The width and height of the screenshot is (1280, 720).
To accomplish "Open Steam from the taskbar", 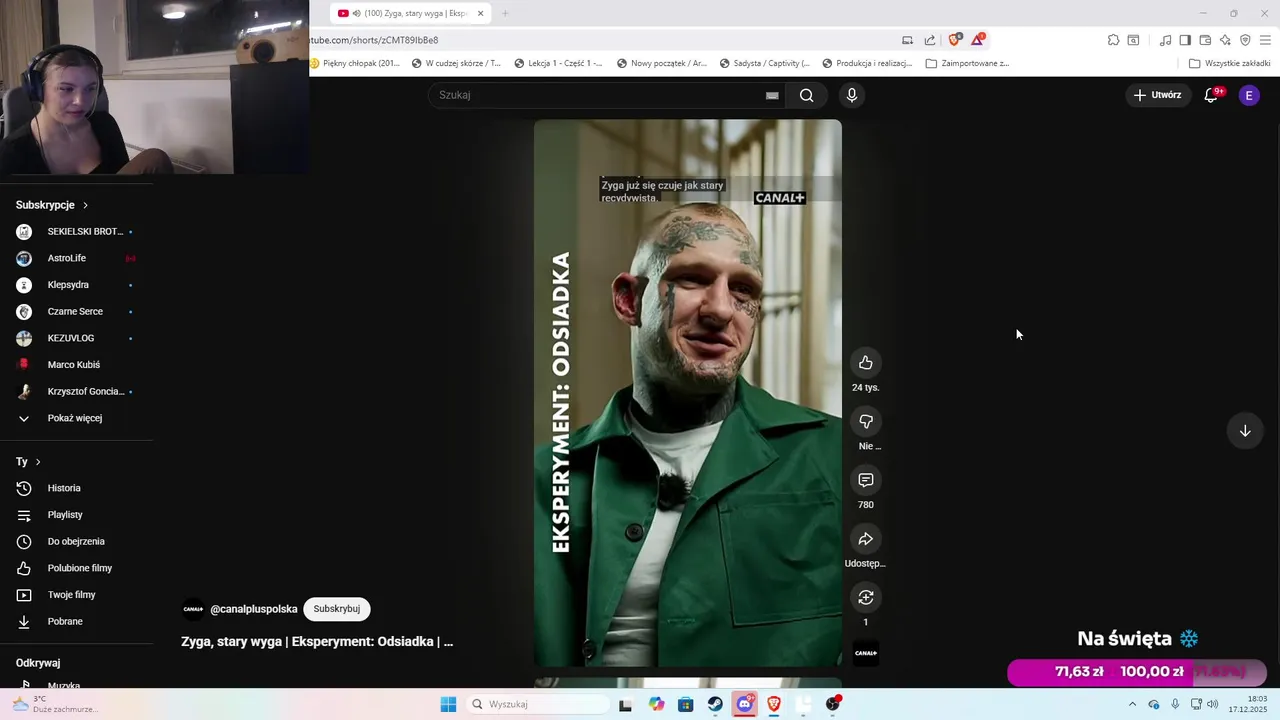I will (715, 704).
